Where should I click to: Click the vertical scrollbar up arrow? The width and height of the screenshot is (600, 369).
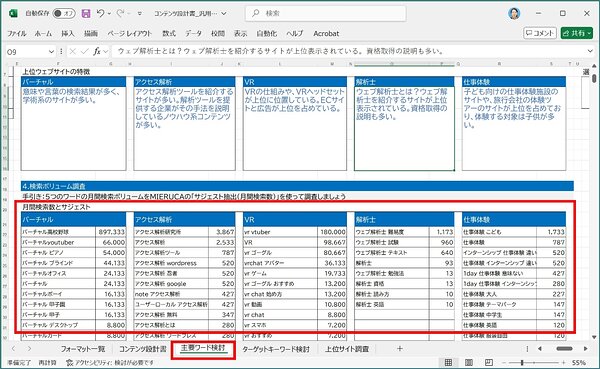[594, 66]
